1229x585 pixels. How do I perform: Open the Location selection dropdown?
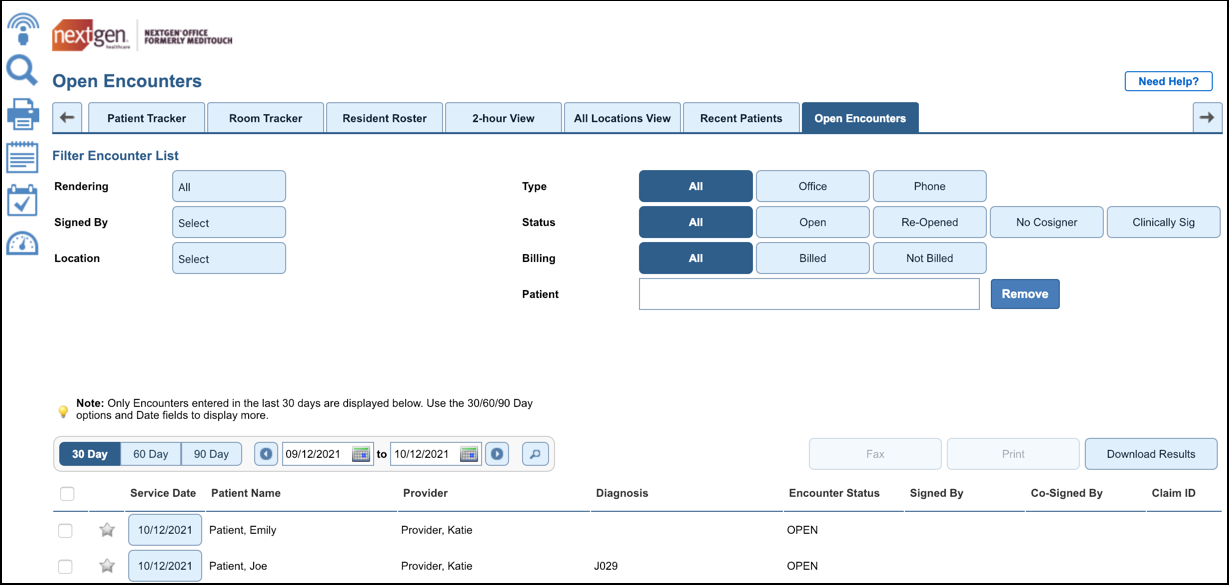(x=228, y=258)
